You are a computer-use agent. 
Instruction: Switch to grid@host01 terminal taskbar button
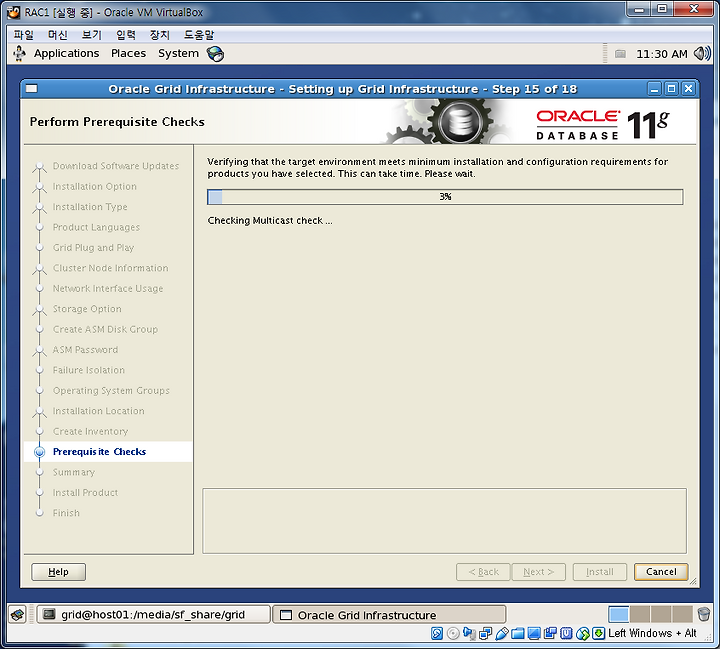154,615
